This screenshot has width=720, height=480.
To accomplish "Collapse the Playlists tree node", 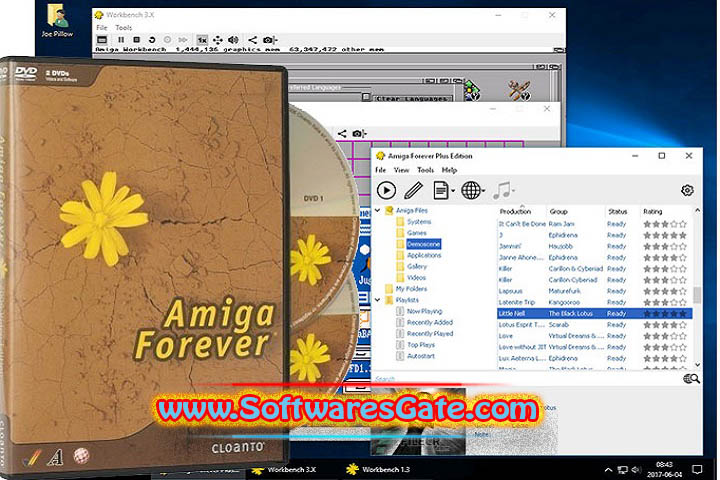I will click(377, 299).
